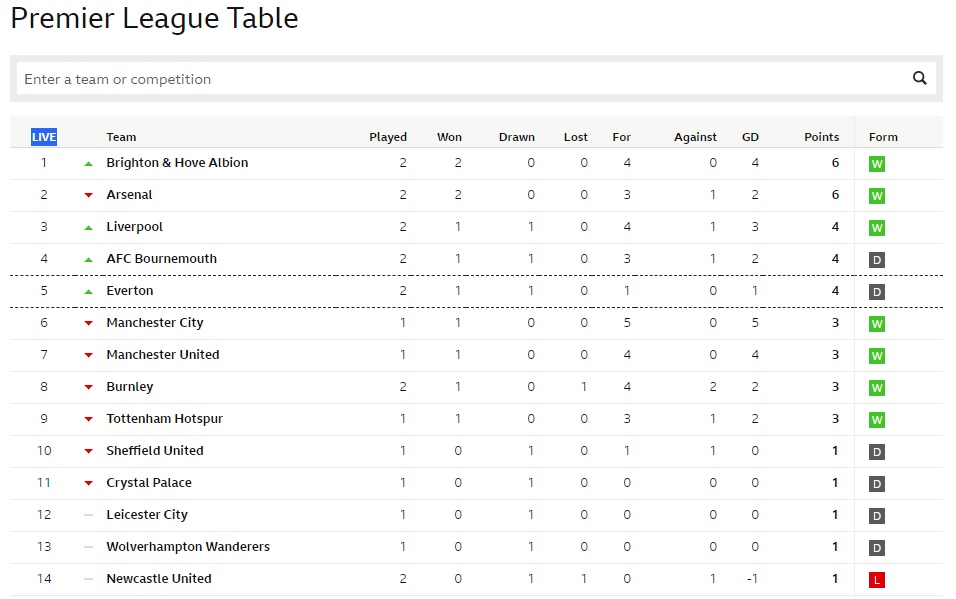Focus the team or competition search field
The image size is (956, 599).
463,79
